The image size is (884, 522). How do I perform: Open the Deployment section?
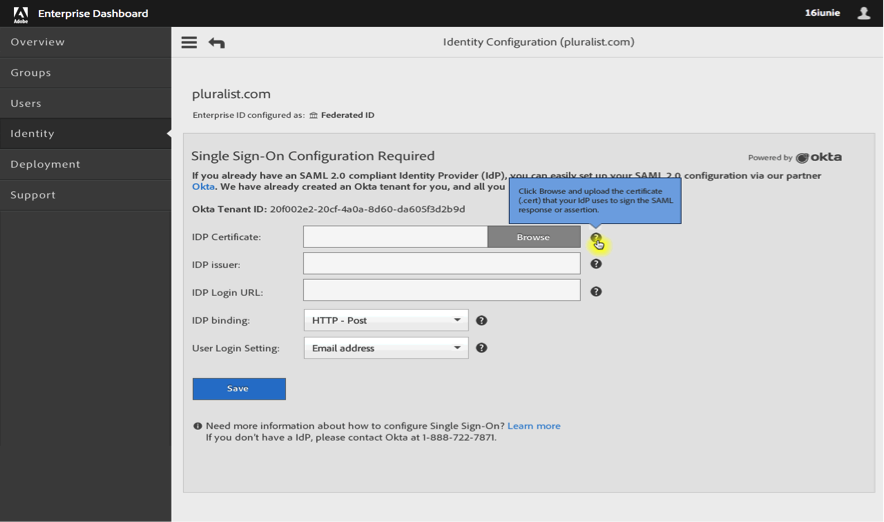tap(45, 164)
